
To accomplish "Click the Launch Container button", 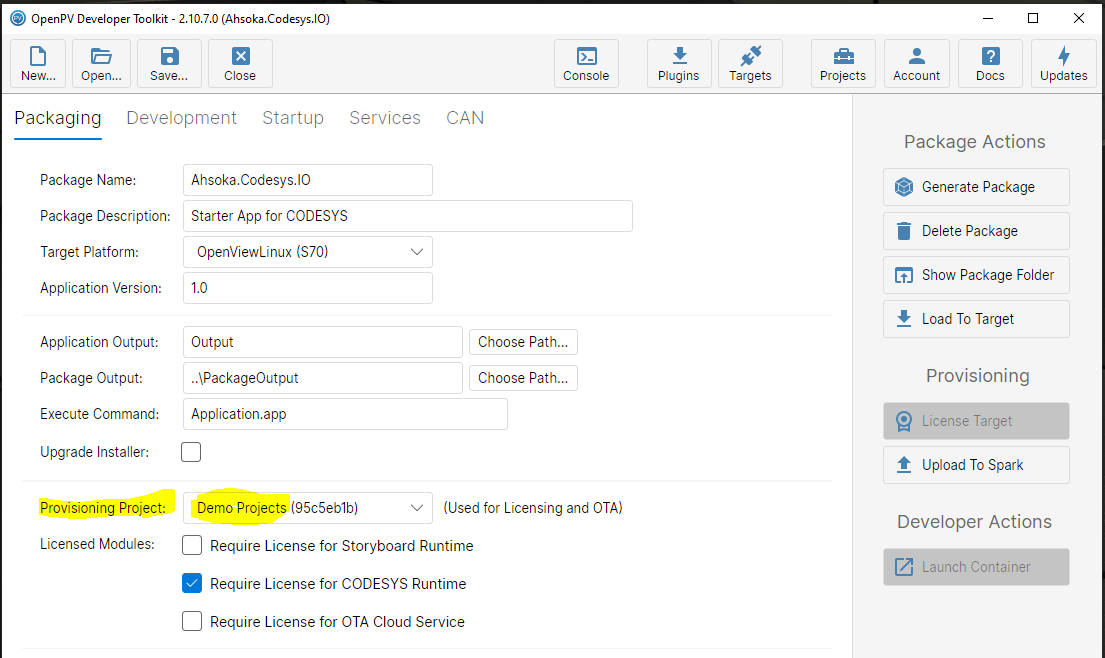I will click(x=976, y=567).
